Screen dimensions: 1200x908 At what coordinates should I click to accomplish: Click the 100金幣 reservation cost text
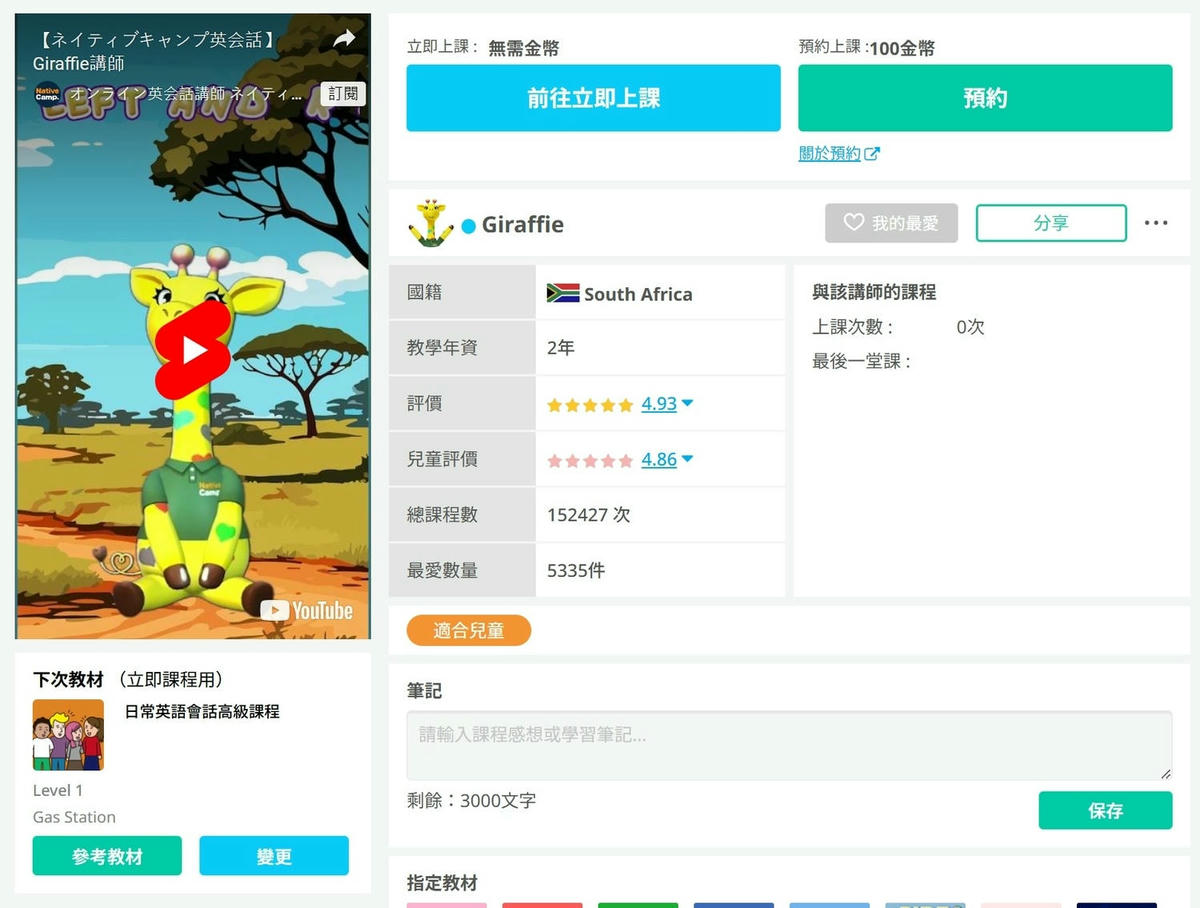coord(902,48)
